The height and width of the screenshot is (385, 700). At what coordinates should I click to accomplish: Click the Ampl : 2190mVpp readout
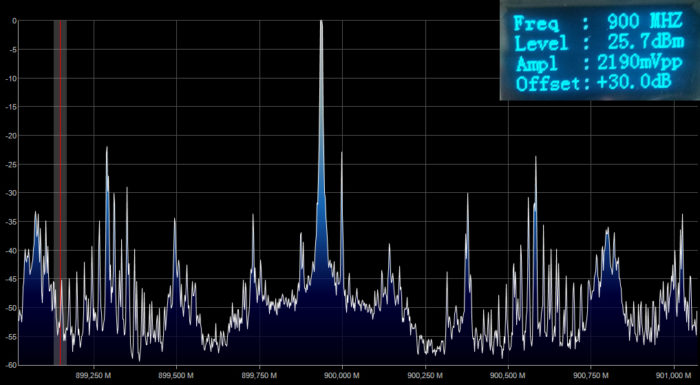coord(599,63)
